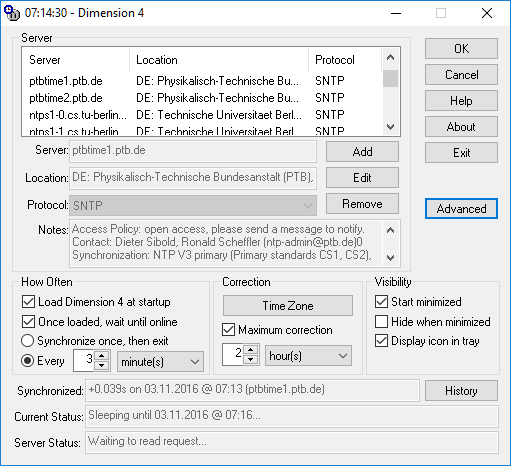Select ptbtime2.ptb.de in server list
Image resolution: width=511 pixels, height=466 pixels.
click(66, 98)
